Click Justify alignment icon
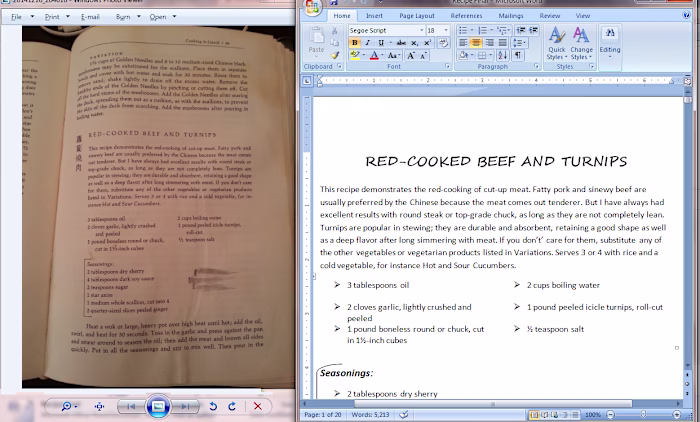 502,43
